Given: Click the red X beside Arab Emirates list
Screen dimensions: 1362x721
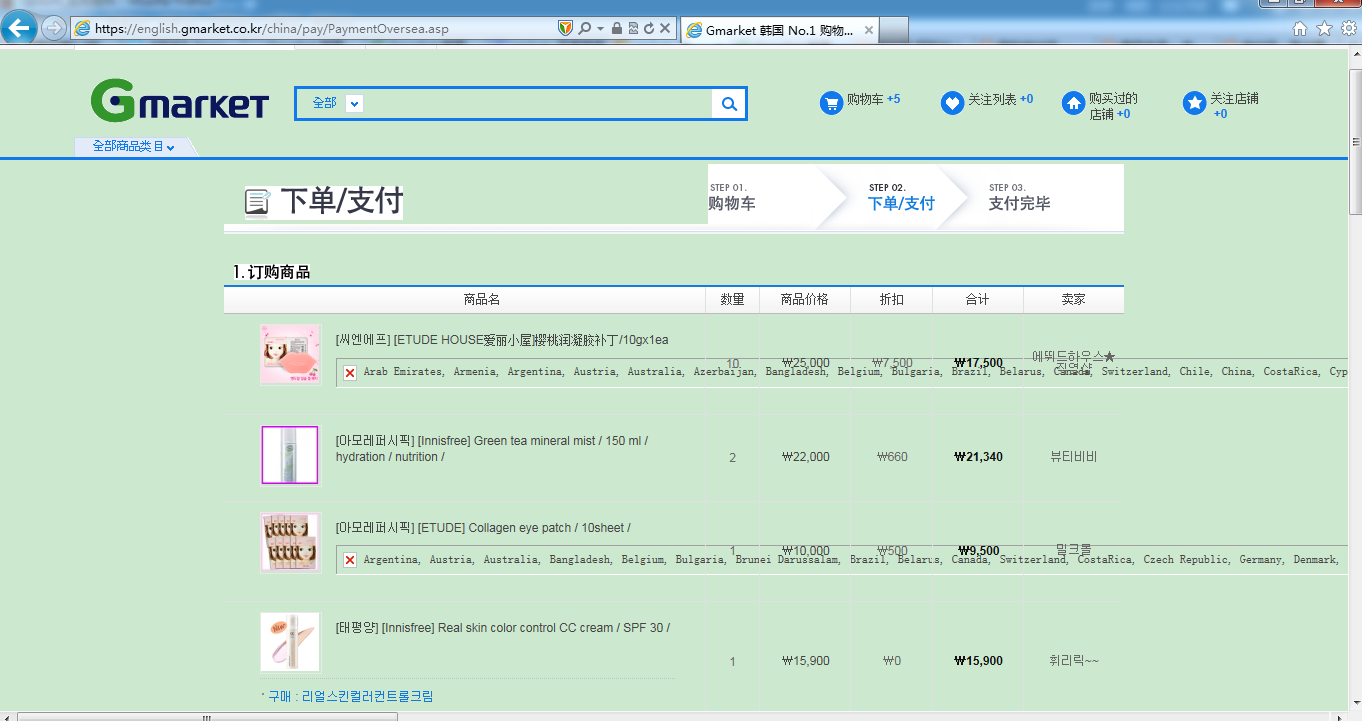Looking at the screenshot, I should click(350, 372).
